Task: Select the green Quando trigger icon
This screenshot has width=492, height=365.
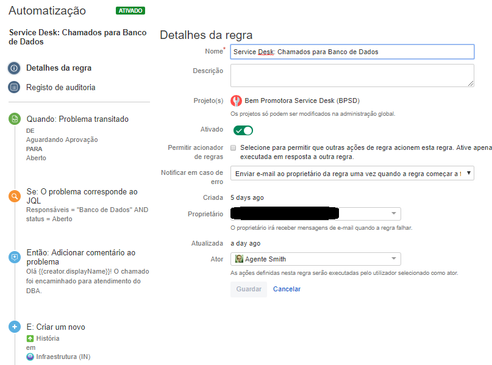Action: 14,119
